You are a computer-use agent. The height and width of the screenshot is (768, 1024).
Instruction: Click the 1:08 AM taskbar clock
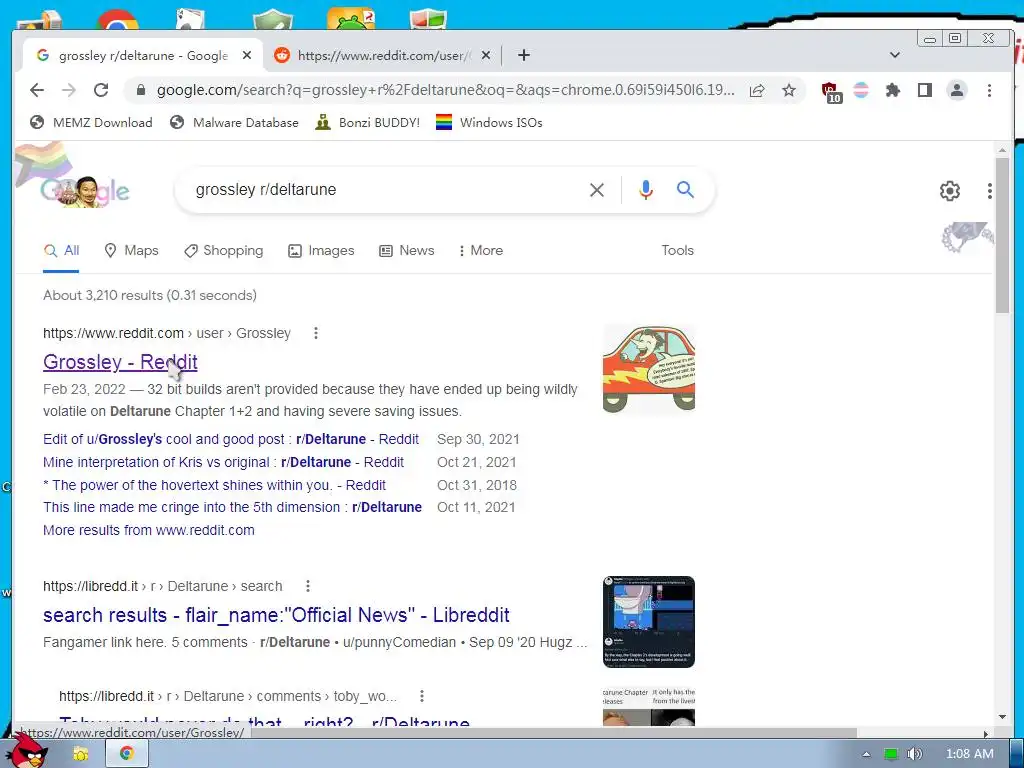970,754
